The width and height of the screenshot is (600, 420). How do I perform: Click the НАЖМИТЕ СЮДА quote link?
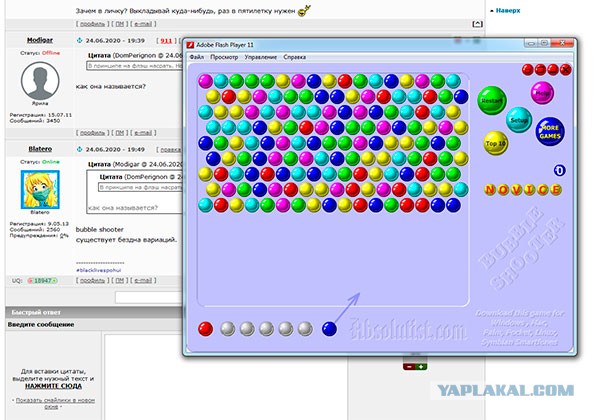tap(53, 386)
